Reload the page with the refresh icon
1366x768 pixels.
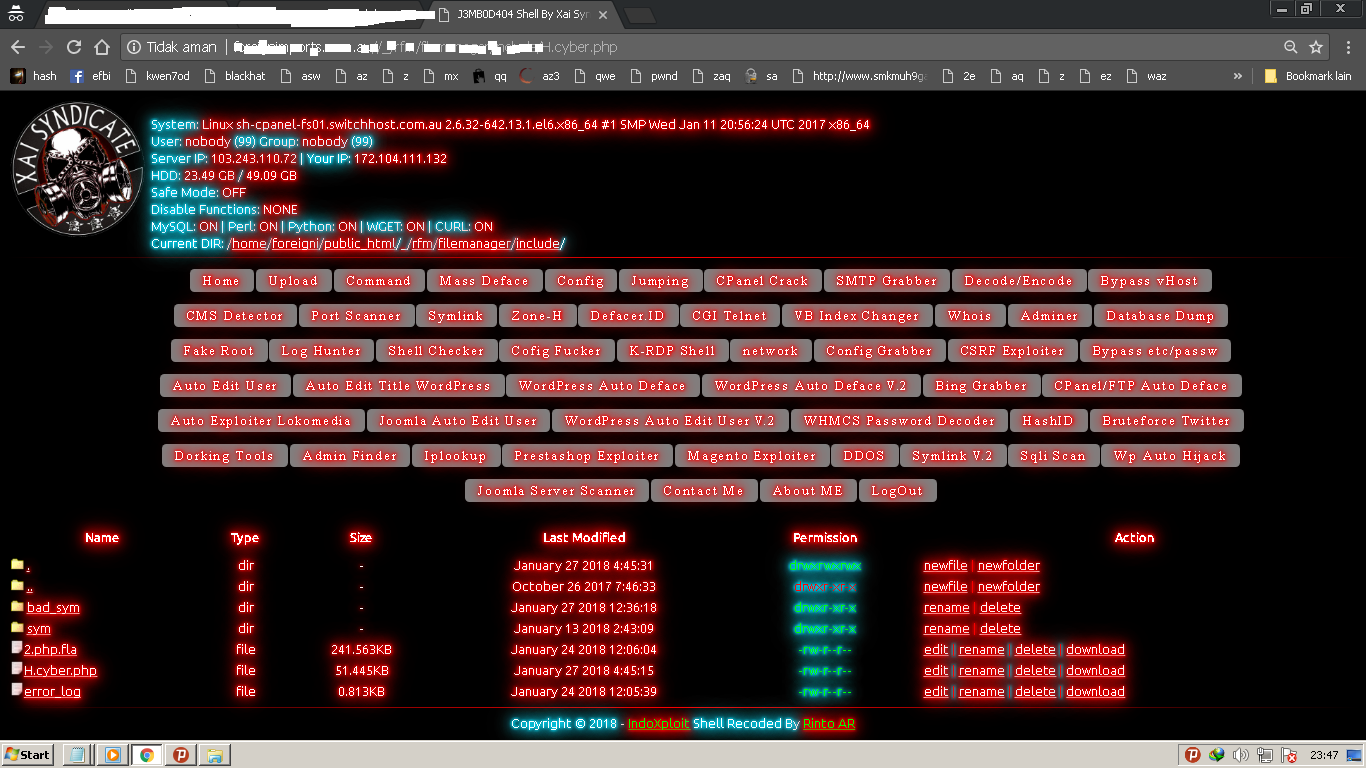coord(74,47)
